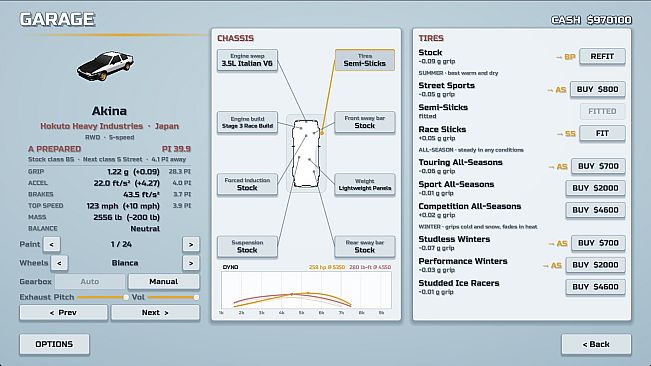Open Suspension Stock slot
The width and height of the screenshot is (651, 366).
tap(247, 246)
